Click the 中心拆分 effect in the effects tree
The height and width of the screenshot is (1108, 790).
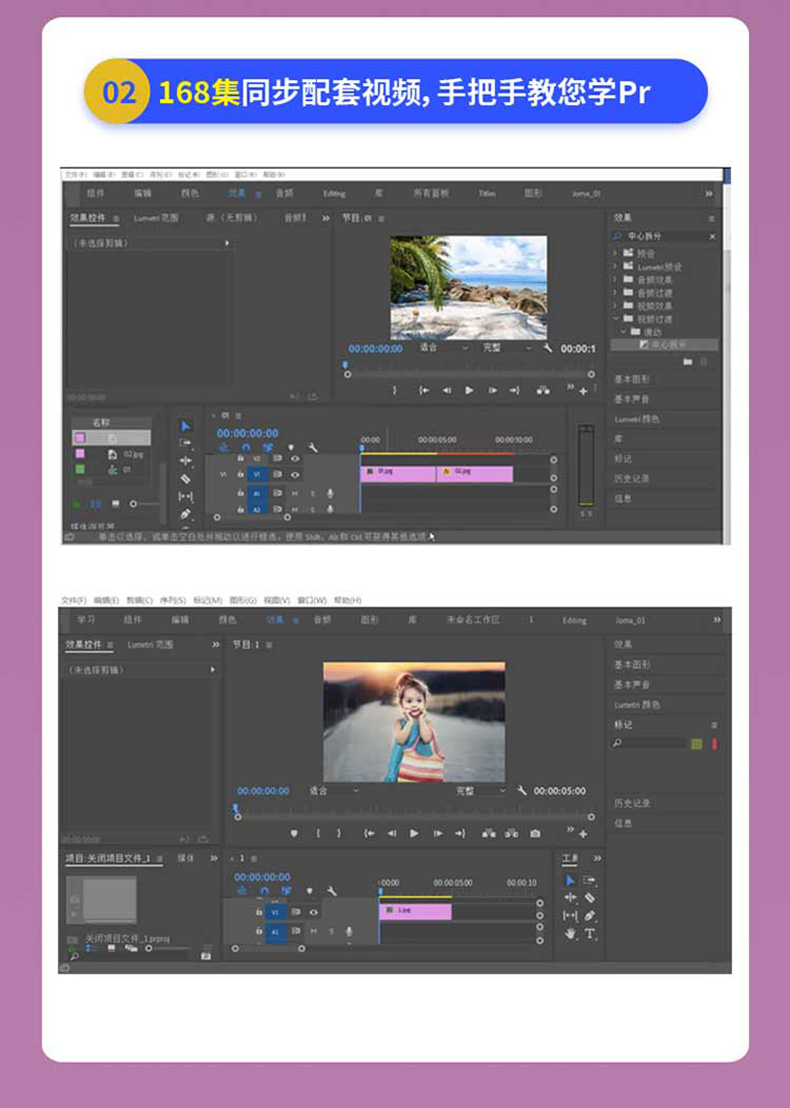668,344
